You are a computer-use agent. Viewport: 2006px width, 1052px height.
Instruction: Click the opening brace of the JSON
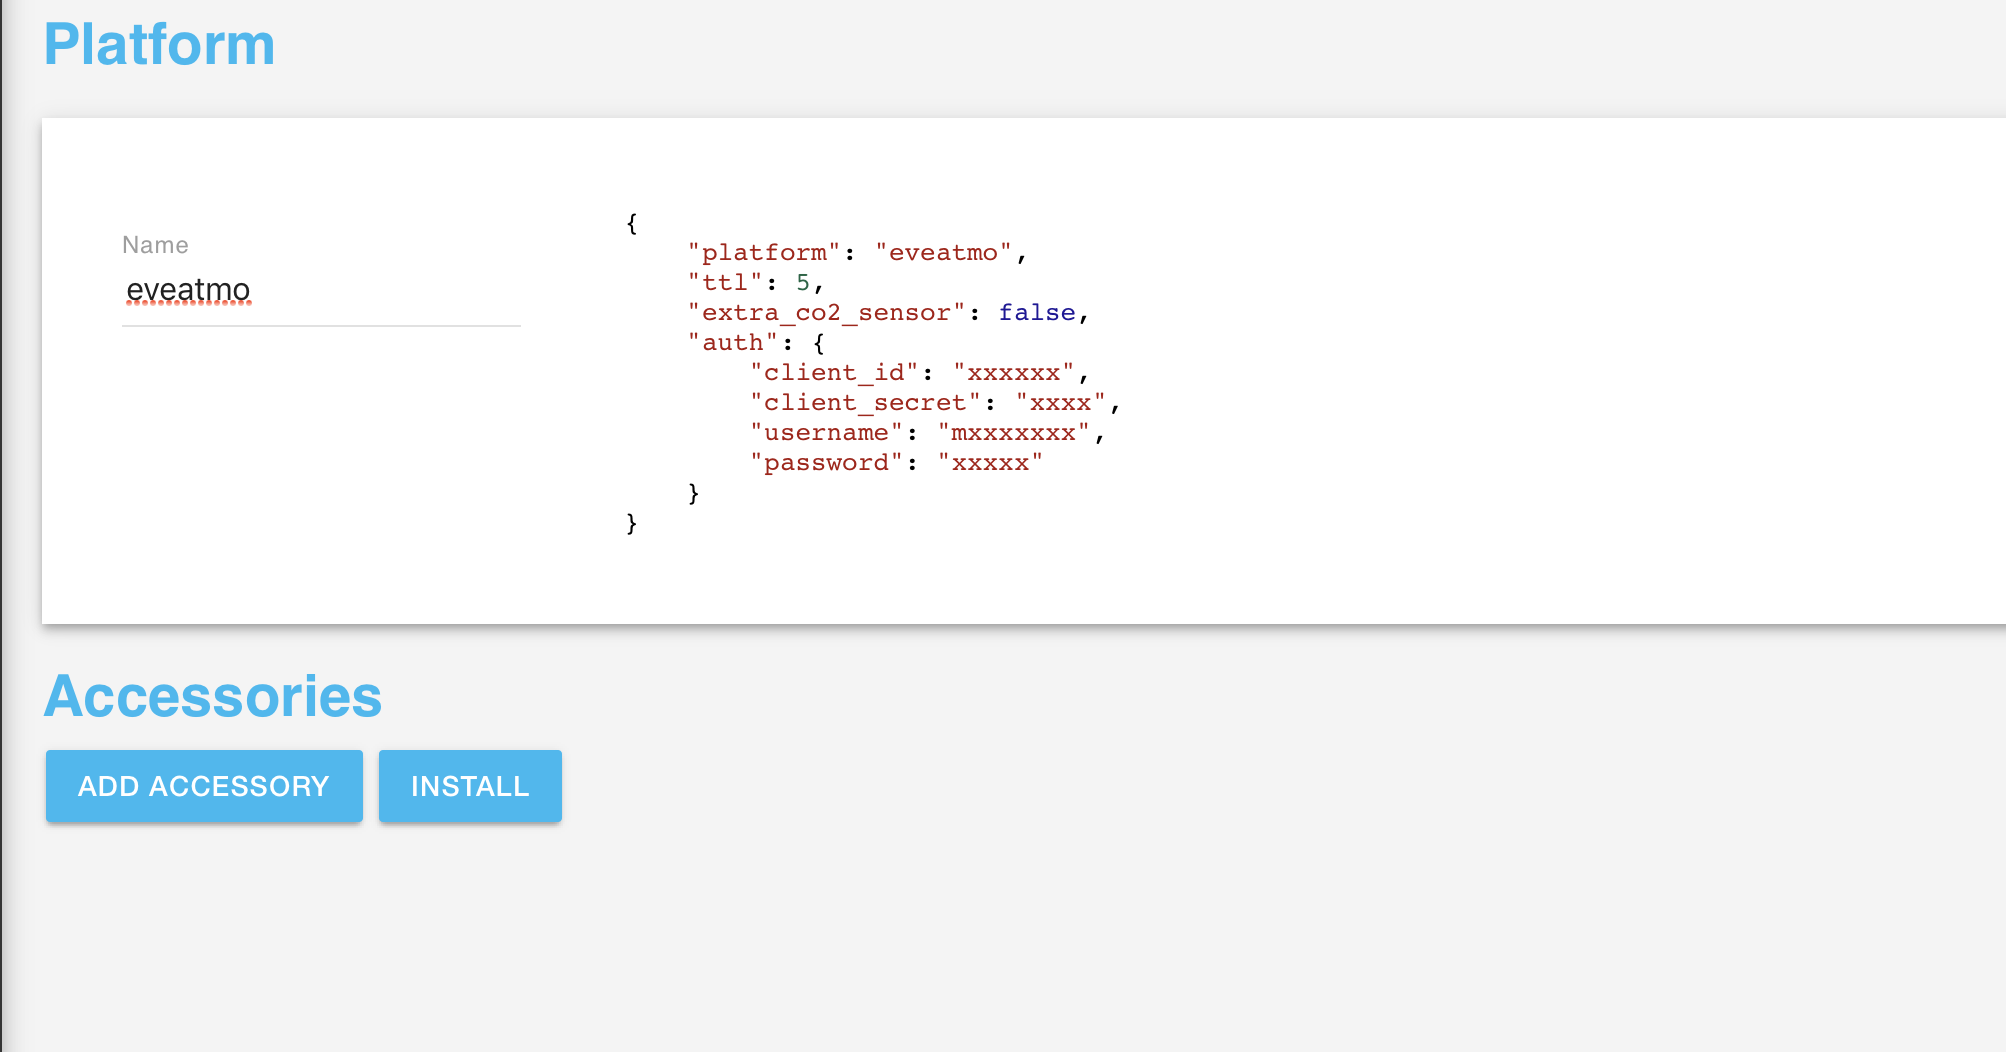[x=631, y=223]
